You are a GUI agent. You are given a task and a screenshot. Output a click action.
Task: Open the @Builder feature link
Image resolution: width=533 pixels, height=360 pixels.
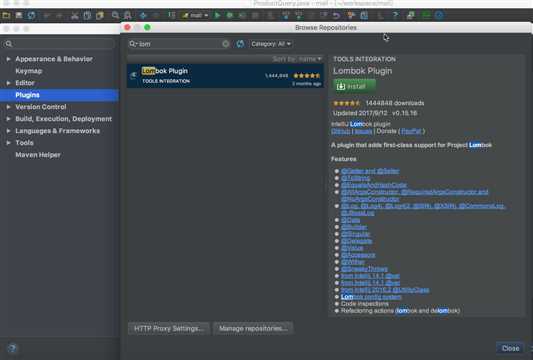pyautogui.click(x=354, y=227)
